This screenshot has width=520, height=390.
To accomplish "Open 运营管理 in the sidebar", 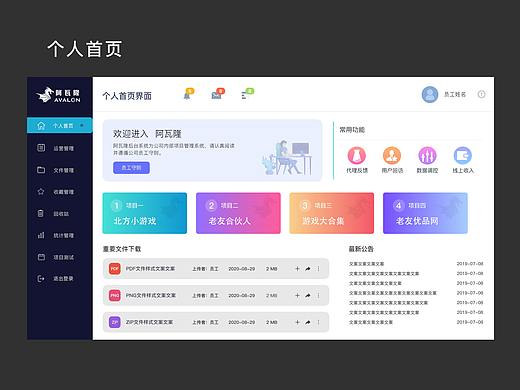I will click(60, 148).
